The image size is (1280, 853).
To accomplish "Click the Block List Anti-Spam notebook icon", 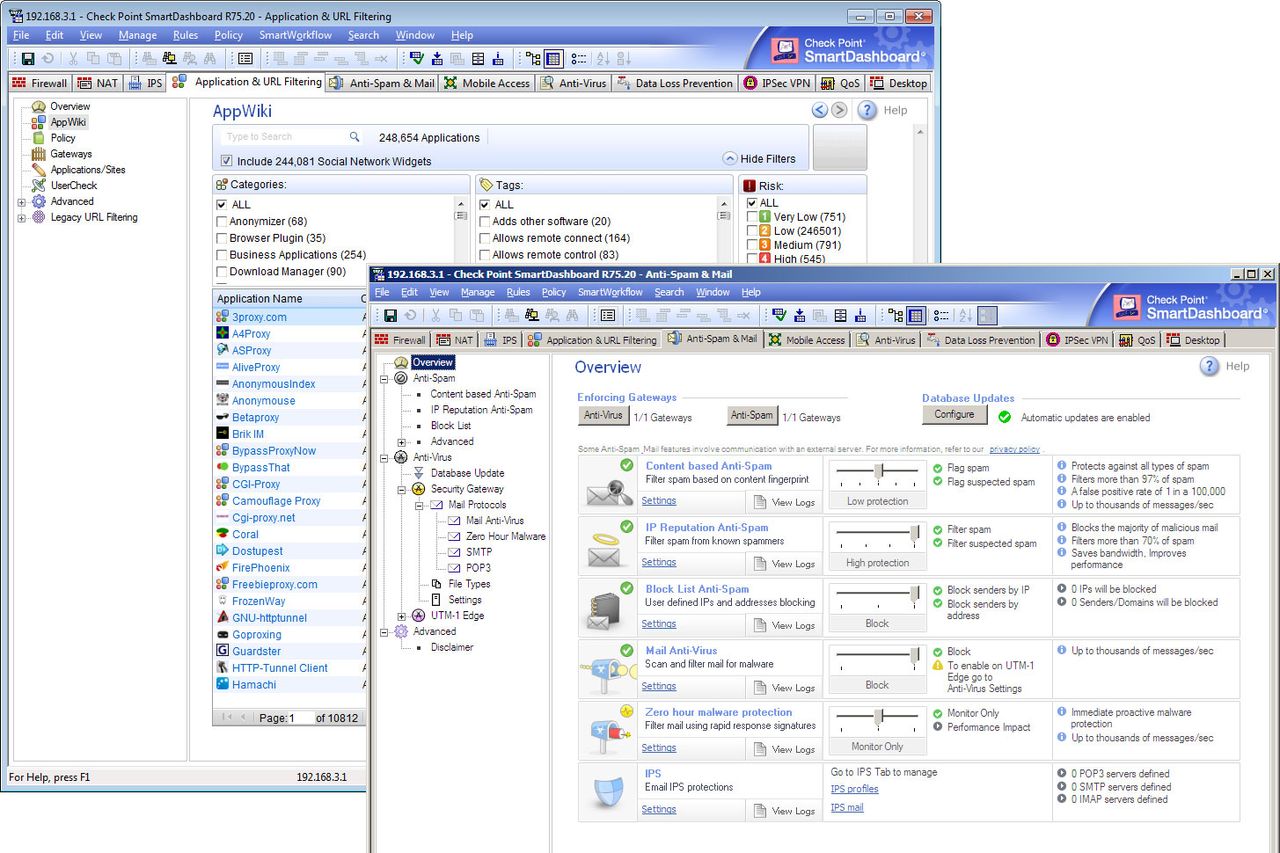I will pos(605,610).
